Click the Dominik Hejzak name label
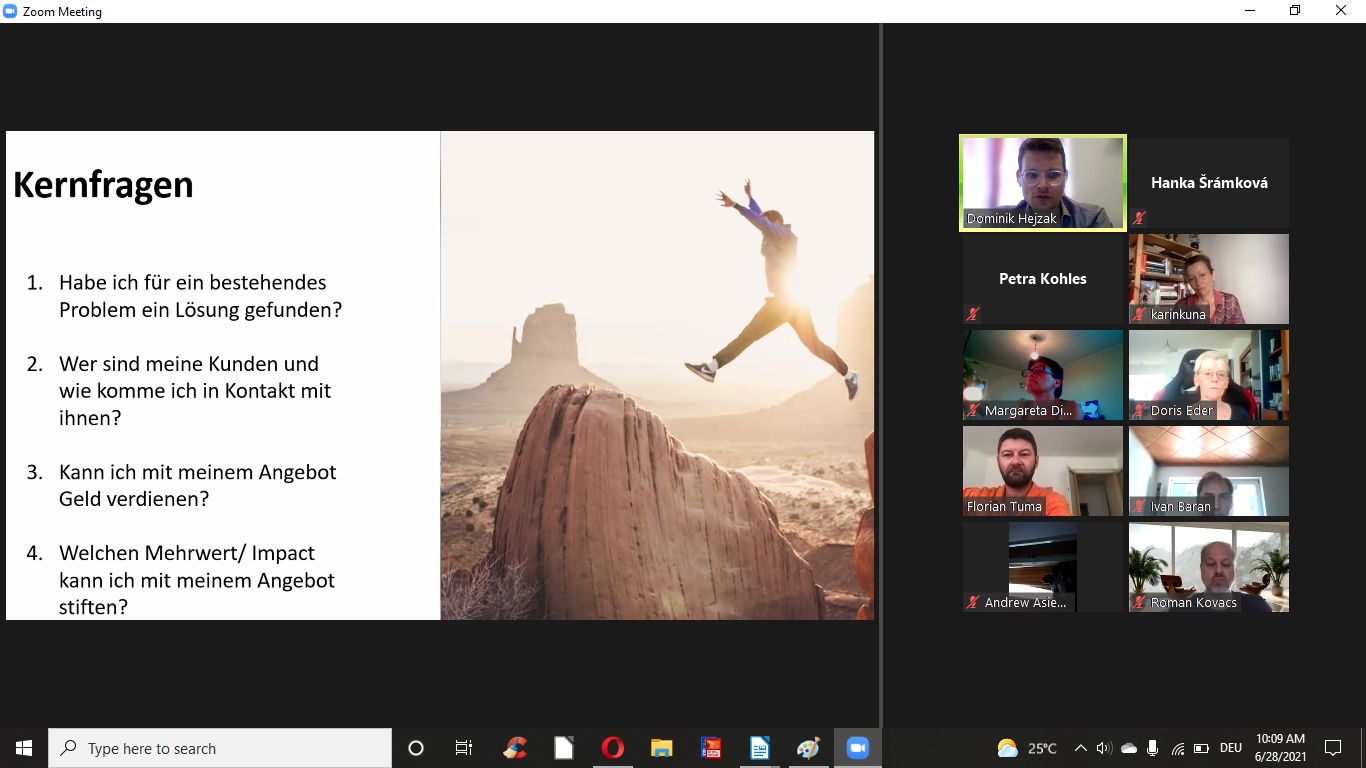The image size is (1366, 768). click(1012, 218)
